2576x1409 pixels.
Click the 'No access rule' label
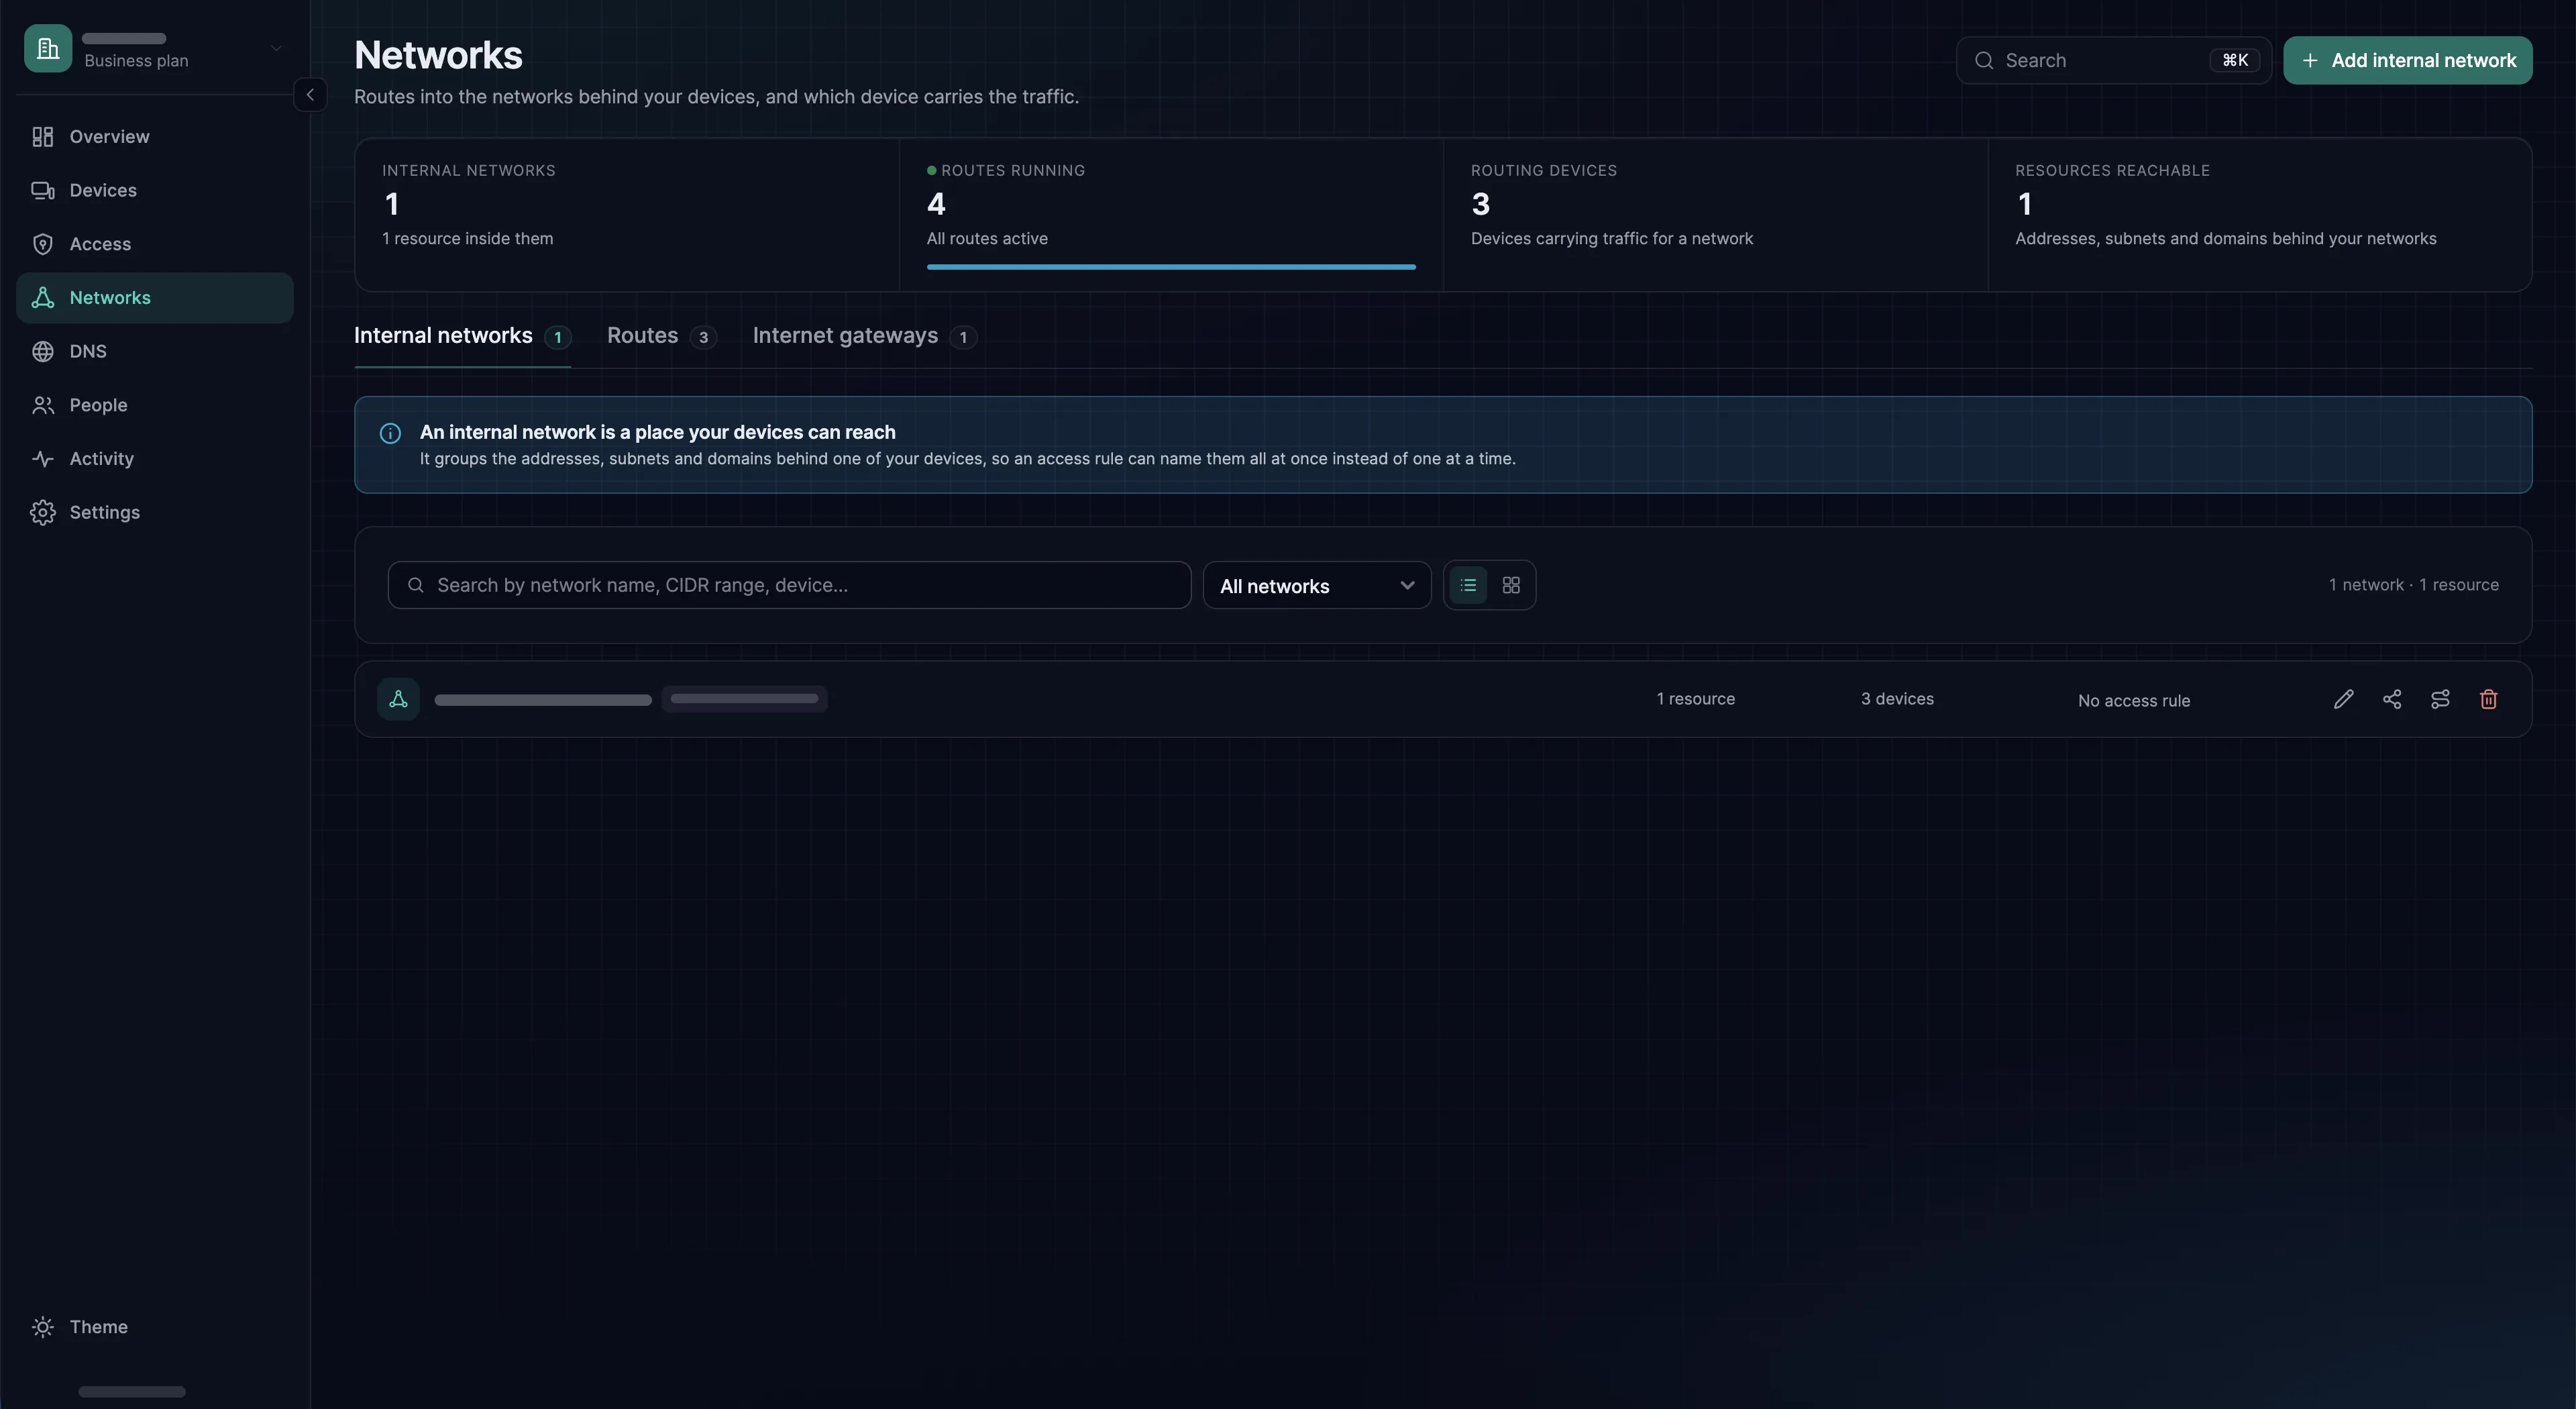point(2134,701)
